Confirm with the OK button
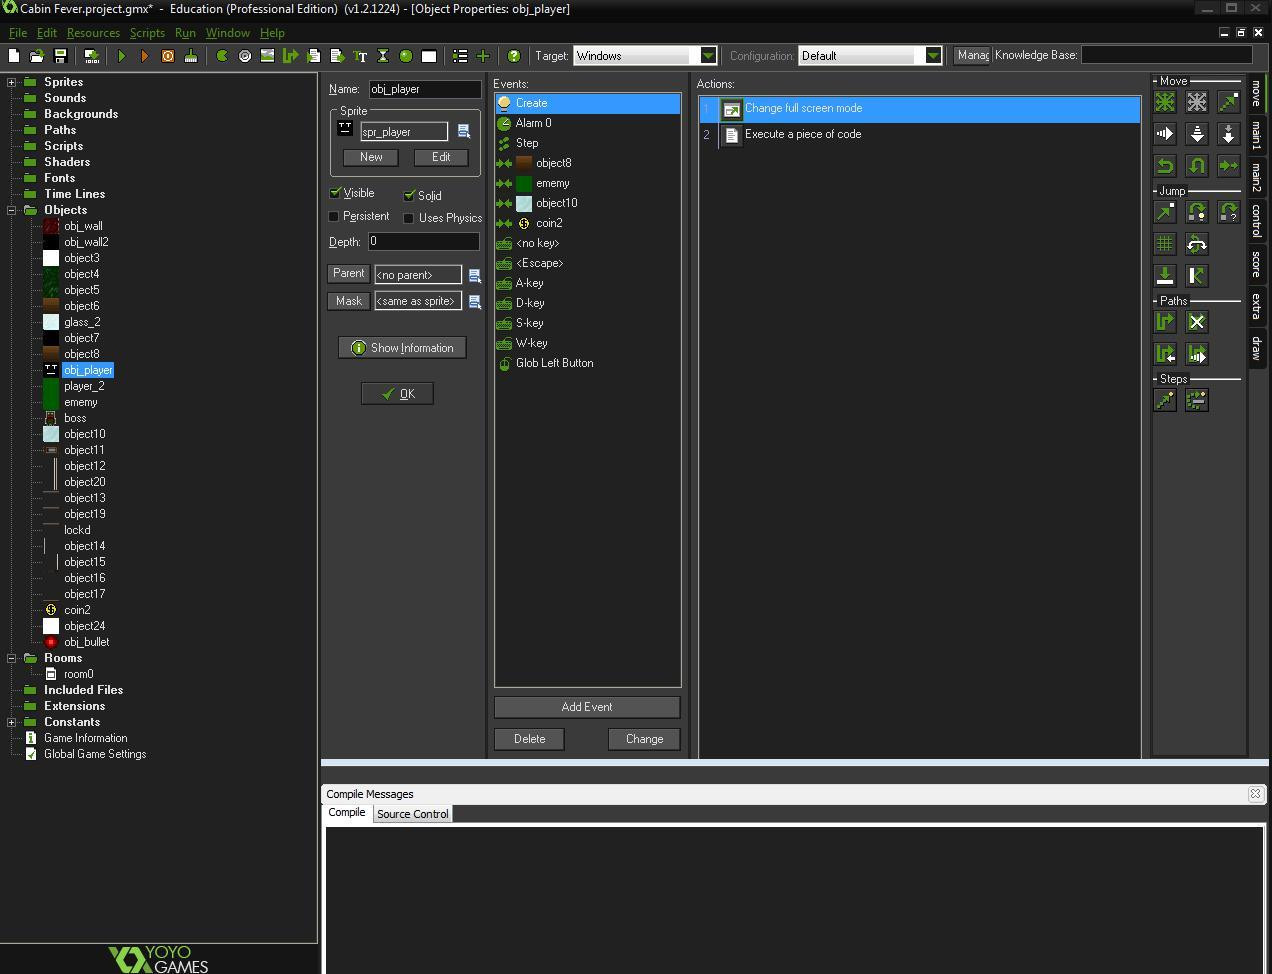The width and height of the screenshot is (1272, 974). pyautogui.click(x=397, y=394)
